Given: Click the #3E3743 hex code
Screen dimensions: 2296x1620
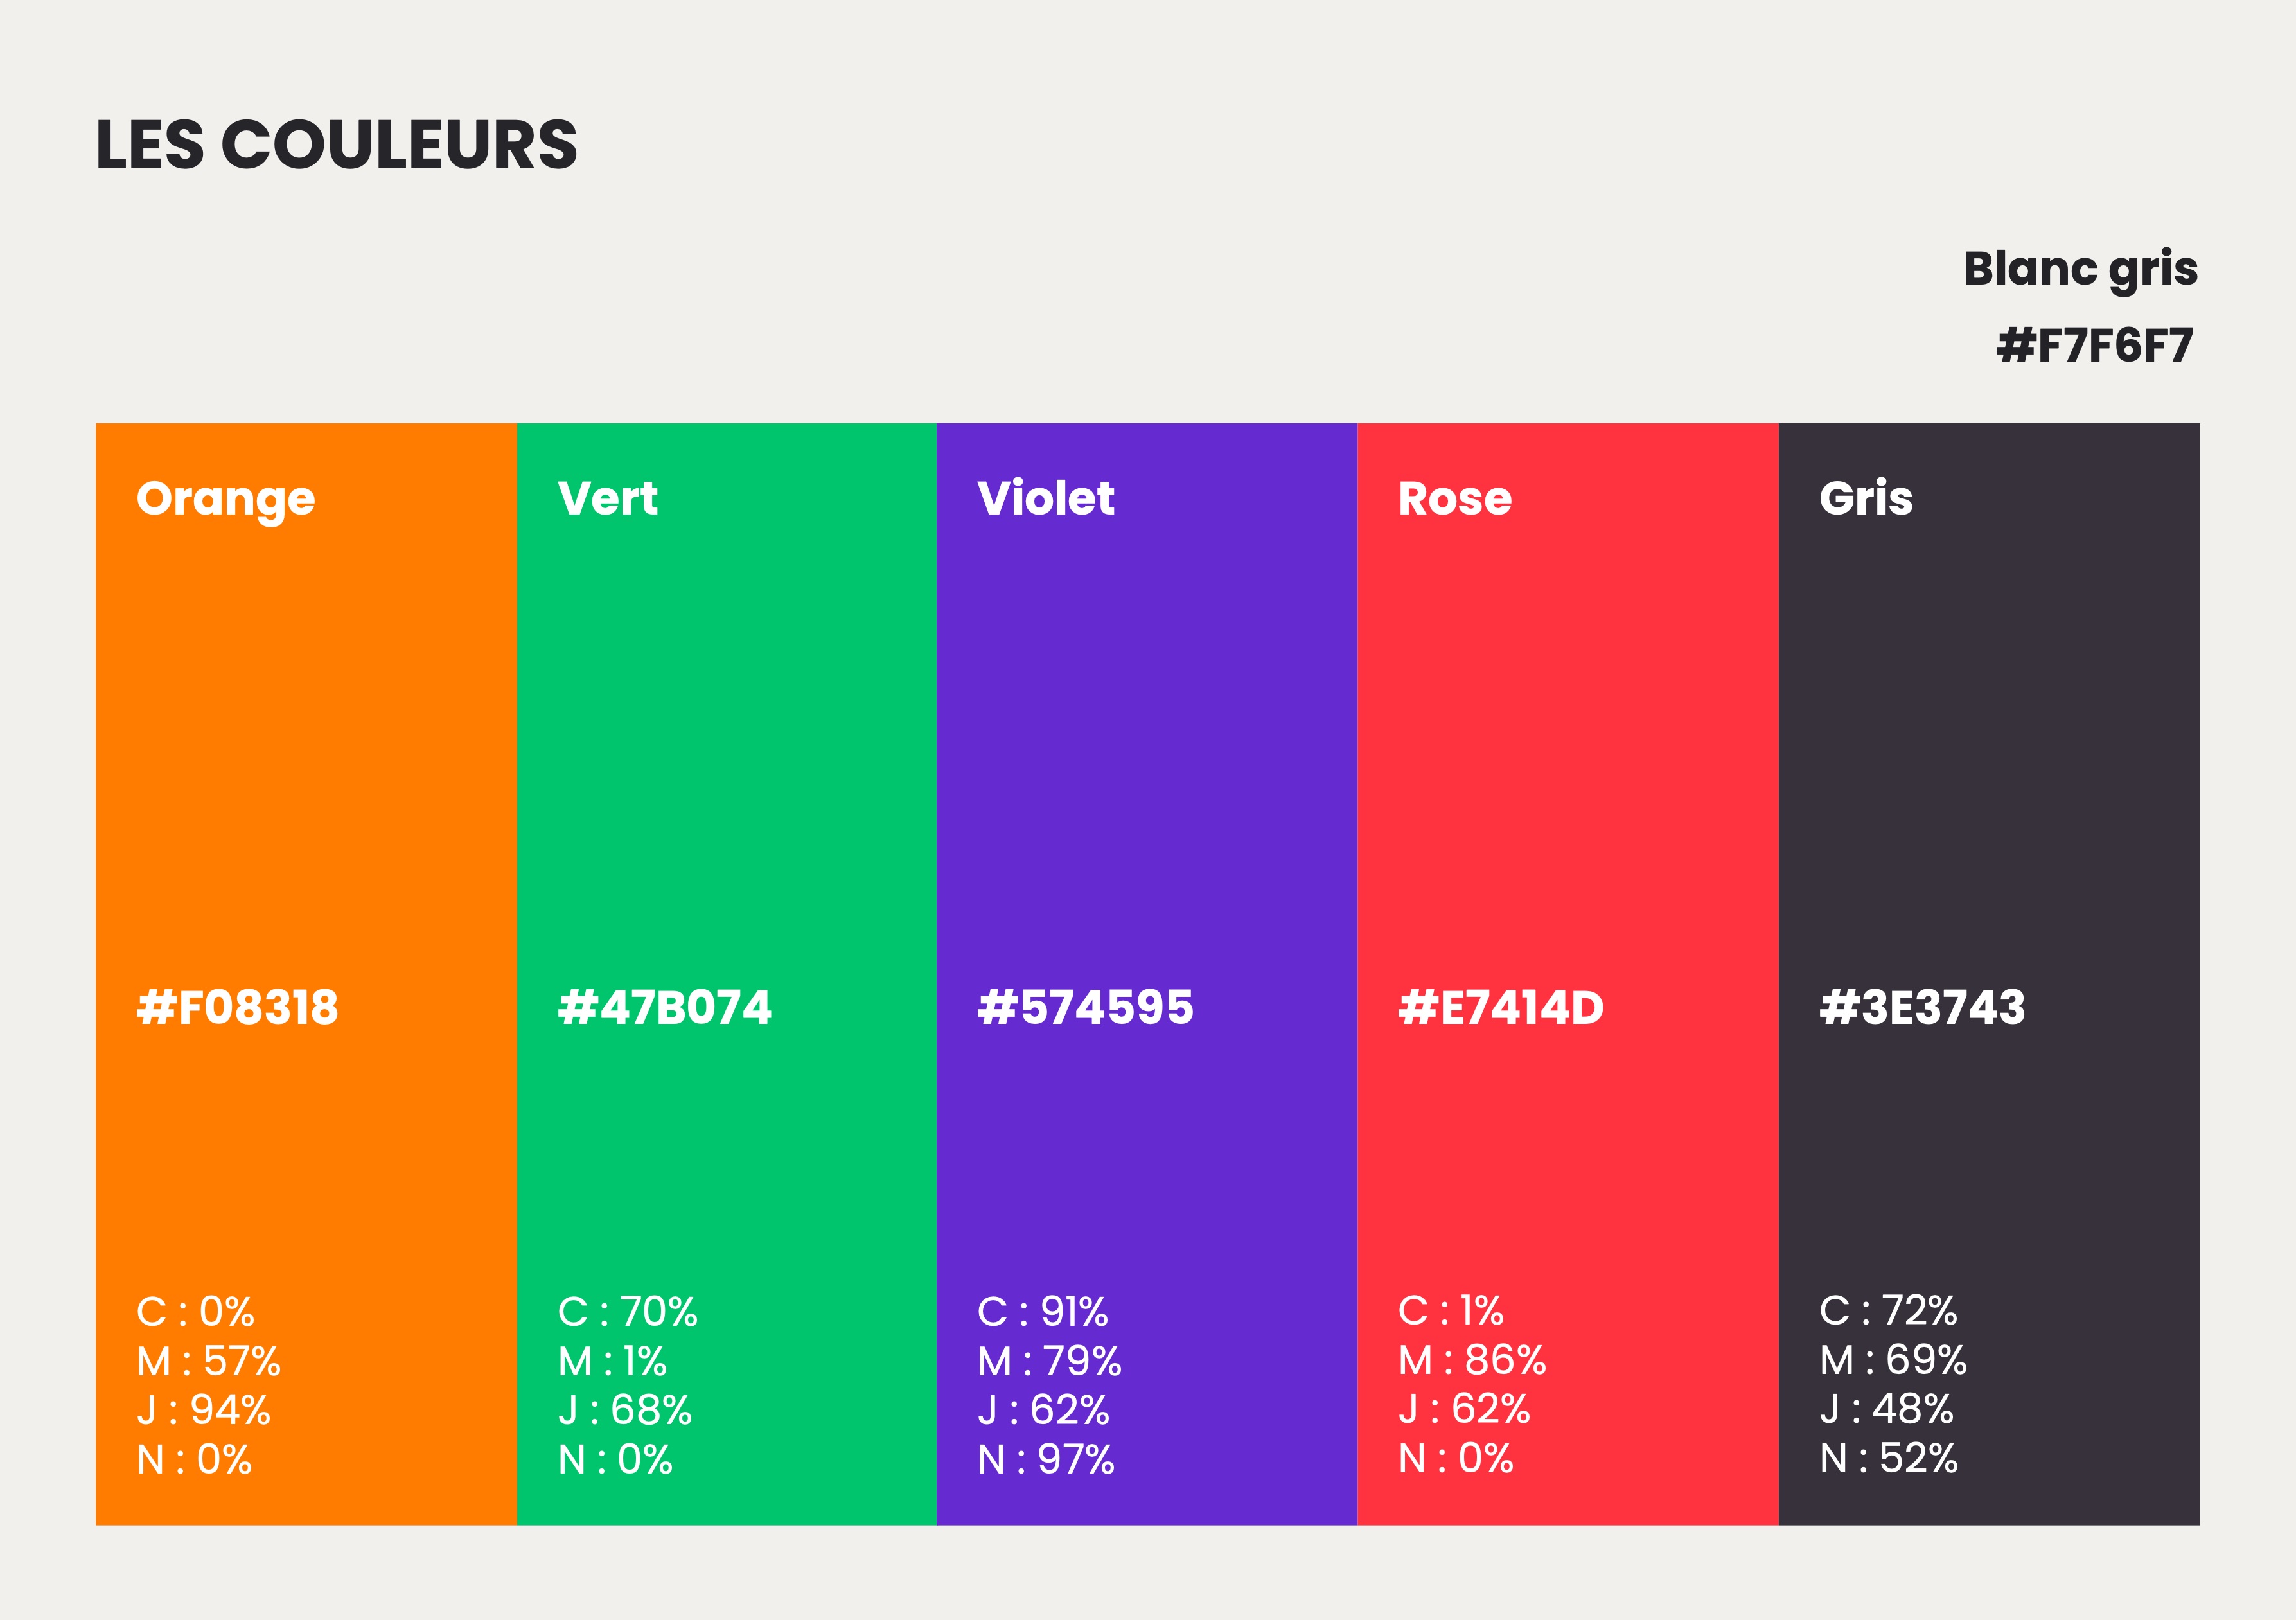Looking at the screenshot, I should 1922,1007.
